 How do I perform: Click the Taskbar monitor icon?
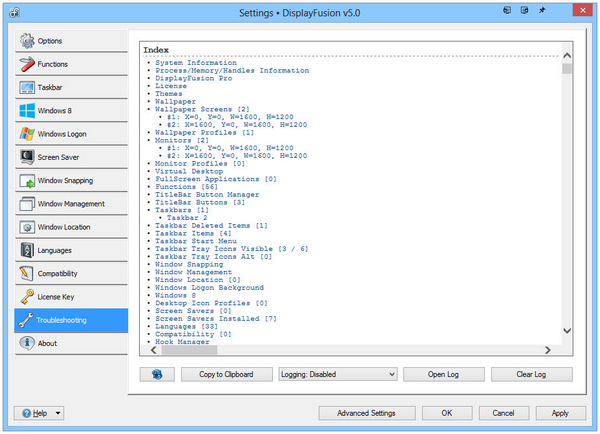tap(27, 88)
